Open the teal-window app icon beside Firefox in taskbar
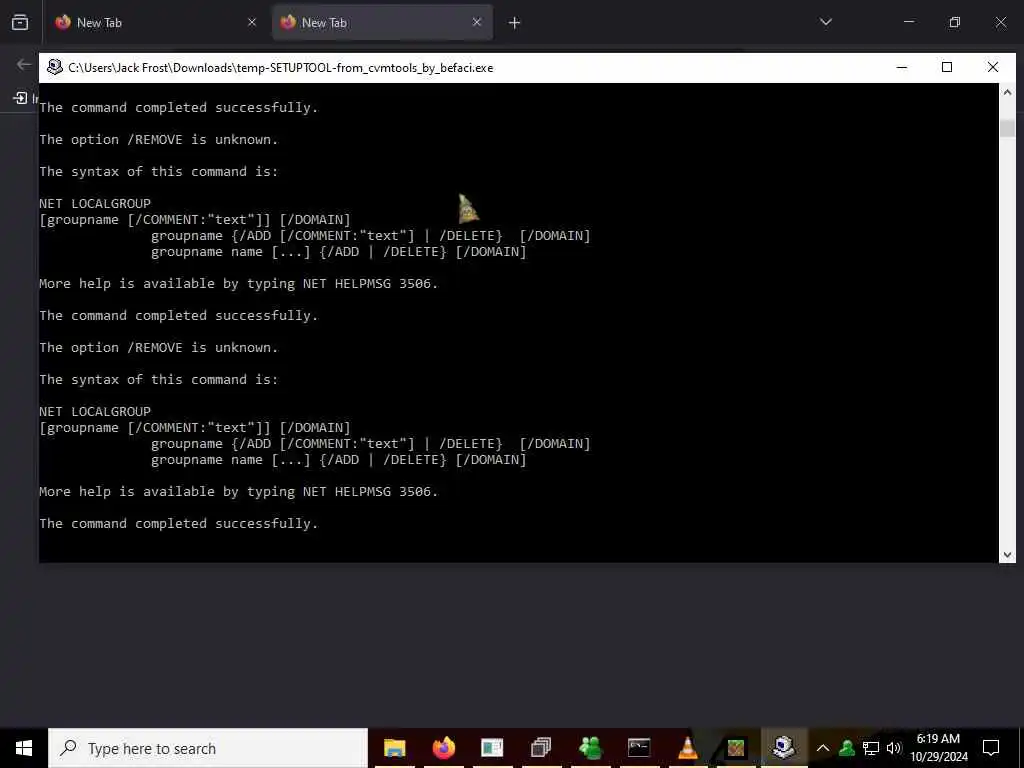This screenshot has width=1024, height=768. coord(492,748)
